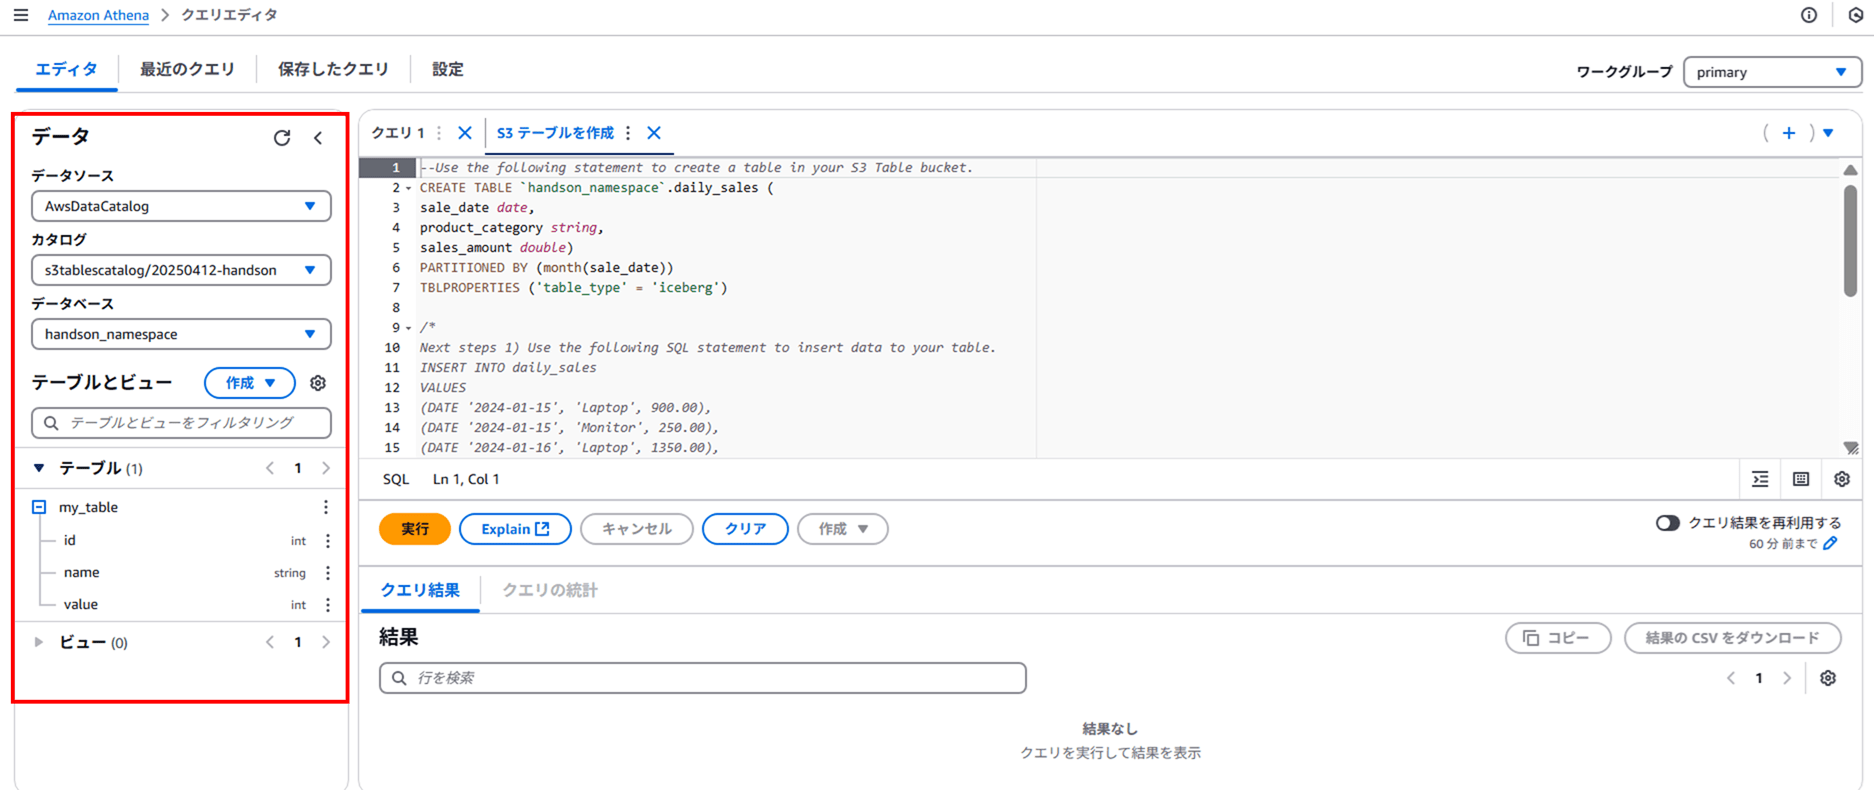The width and height of the screenshot is (1874, 790).
Task: Download results with CSV button
Action: click(x=1733, y=638)
